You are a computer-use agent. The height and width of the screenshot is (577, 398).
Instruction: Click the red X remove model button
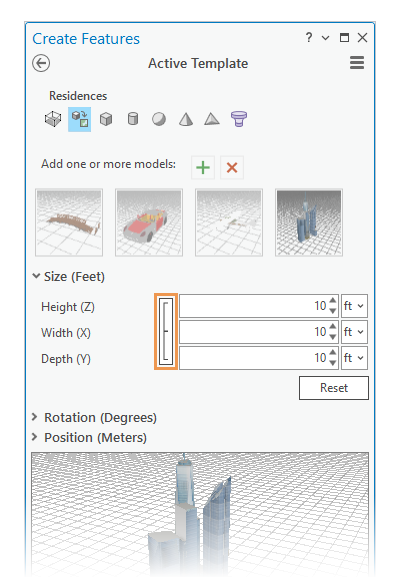tap(232, 168)
